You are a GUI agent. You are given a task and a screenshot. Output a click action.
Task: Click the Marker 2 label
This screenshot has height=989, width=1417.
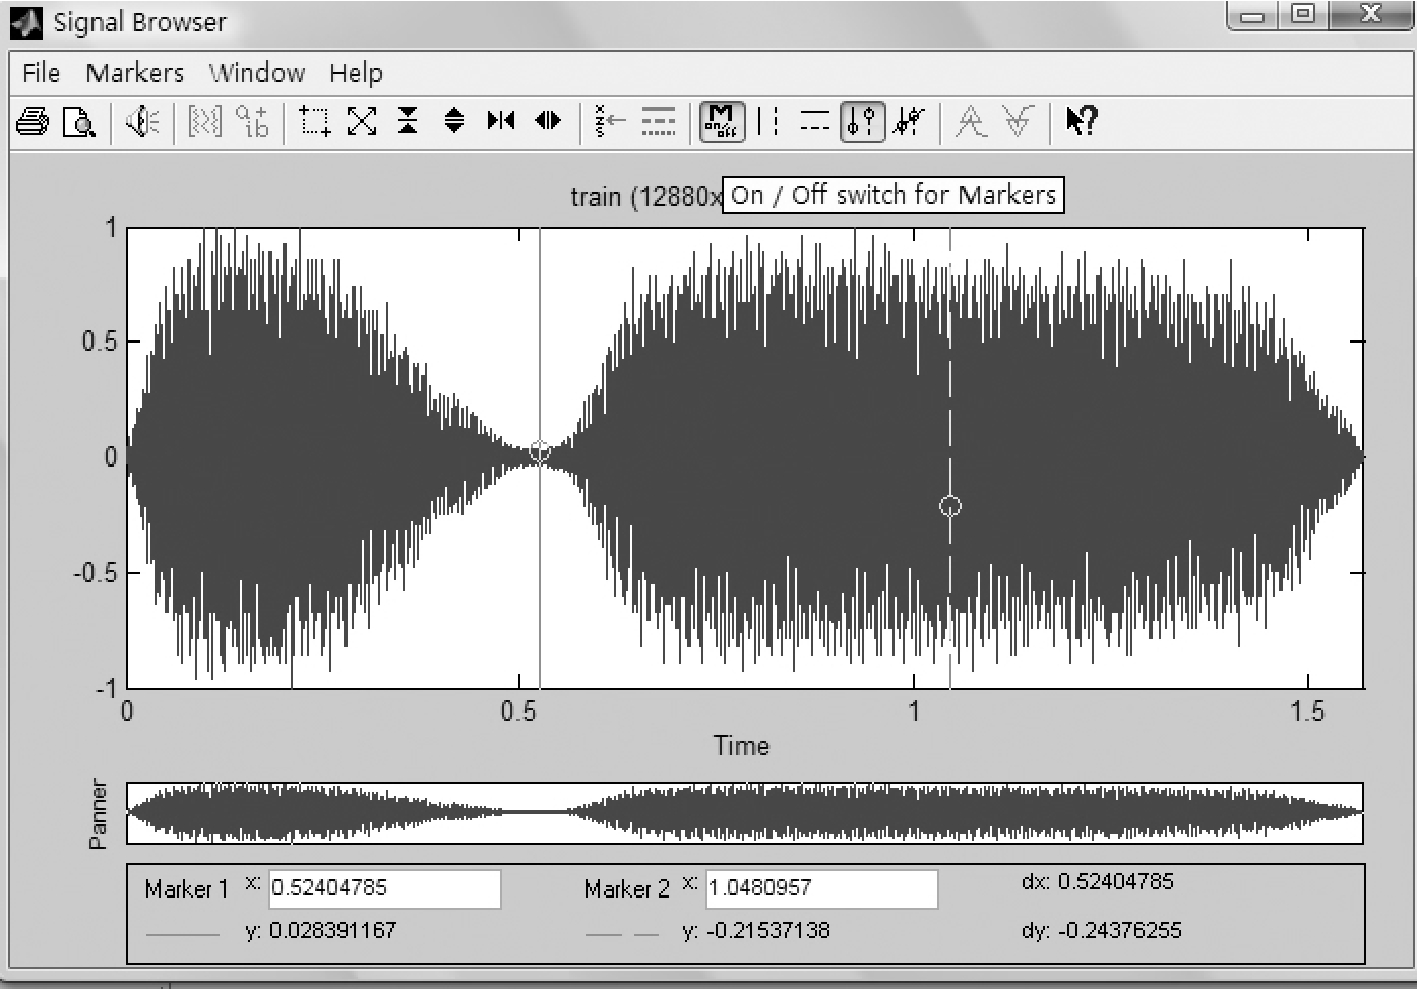tap(627, 889)
